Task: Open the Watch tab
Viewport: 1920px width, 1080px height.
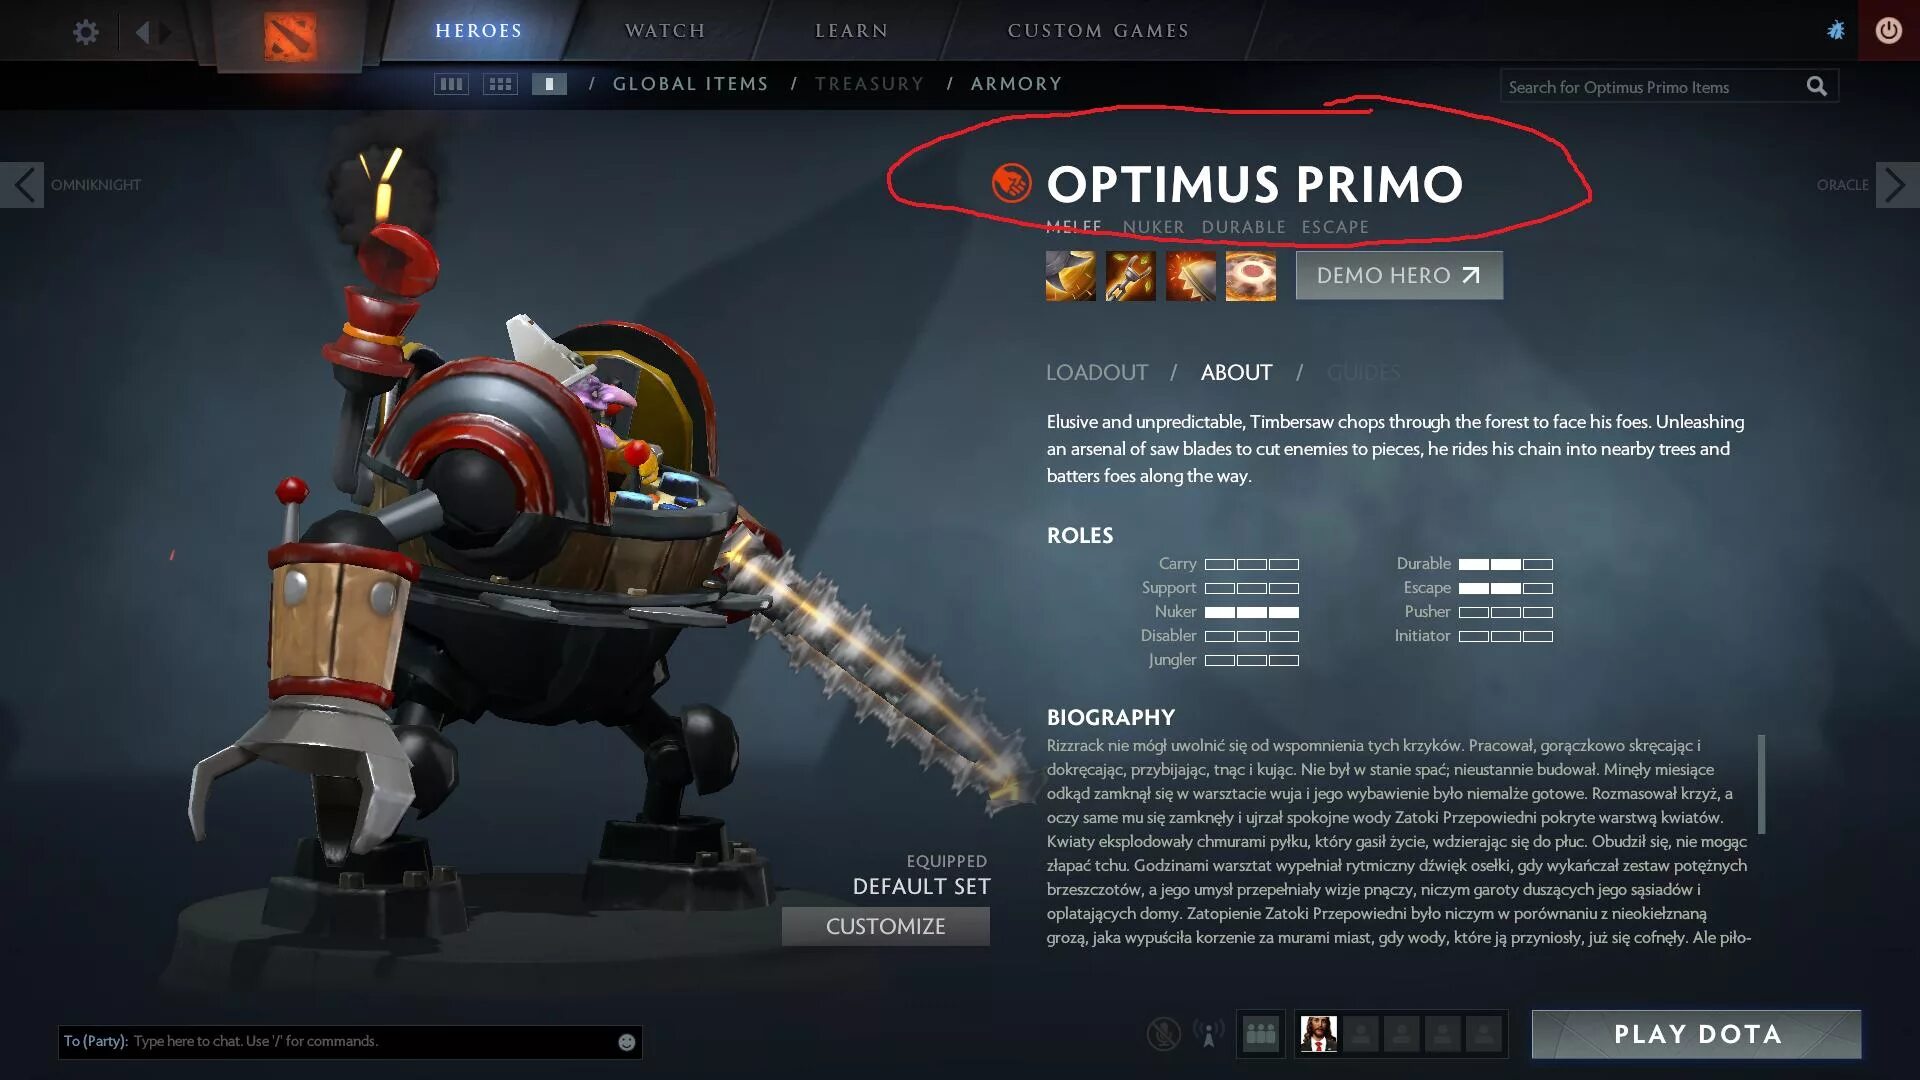Action: point(665,31)
